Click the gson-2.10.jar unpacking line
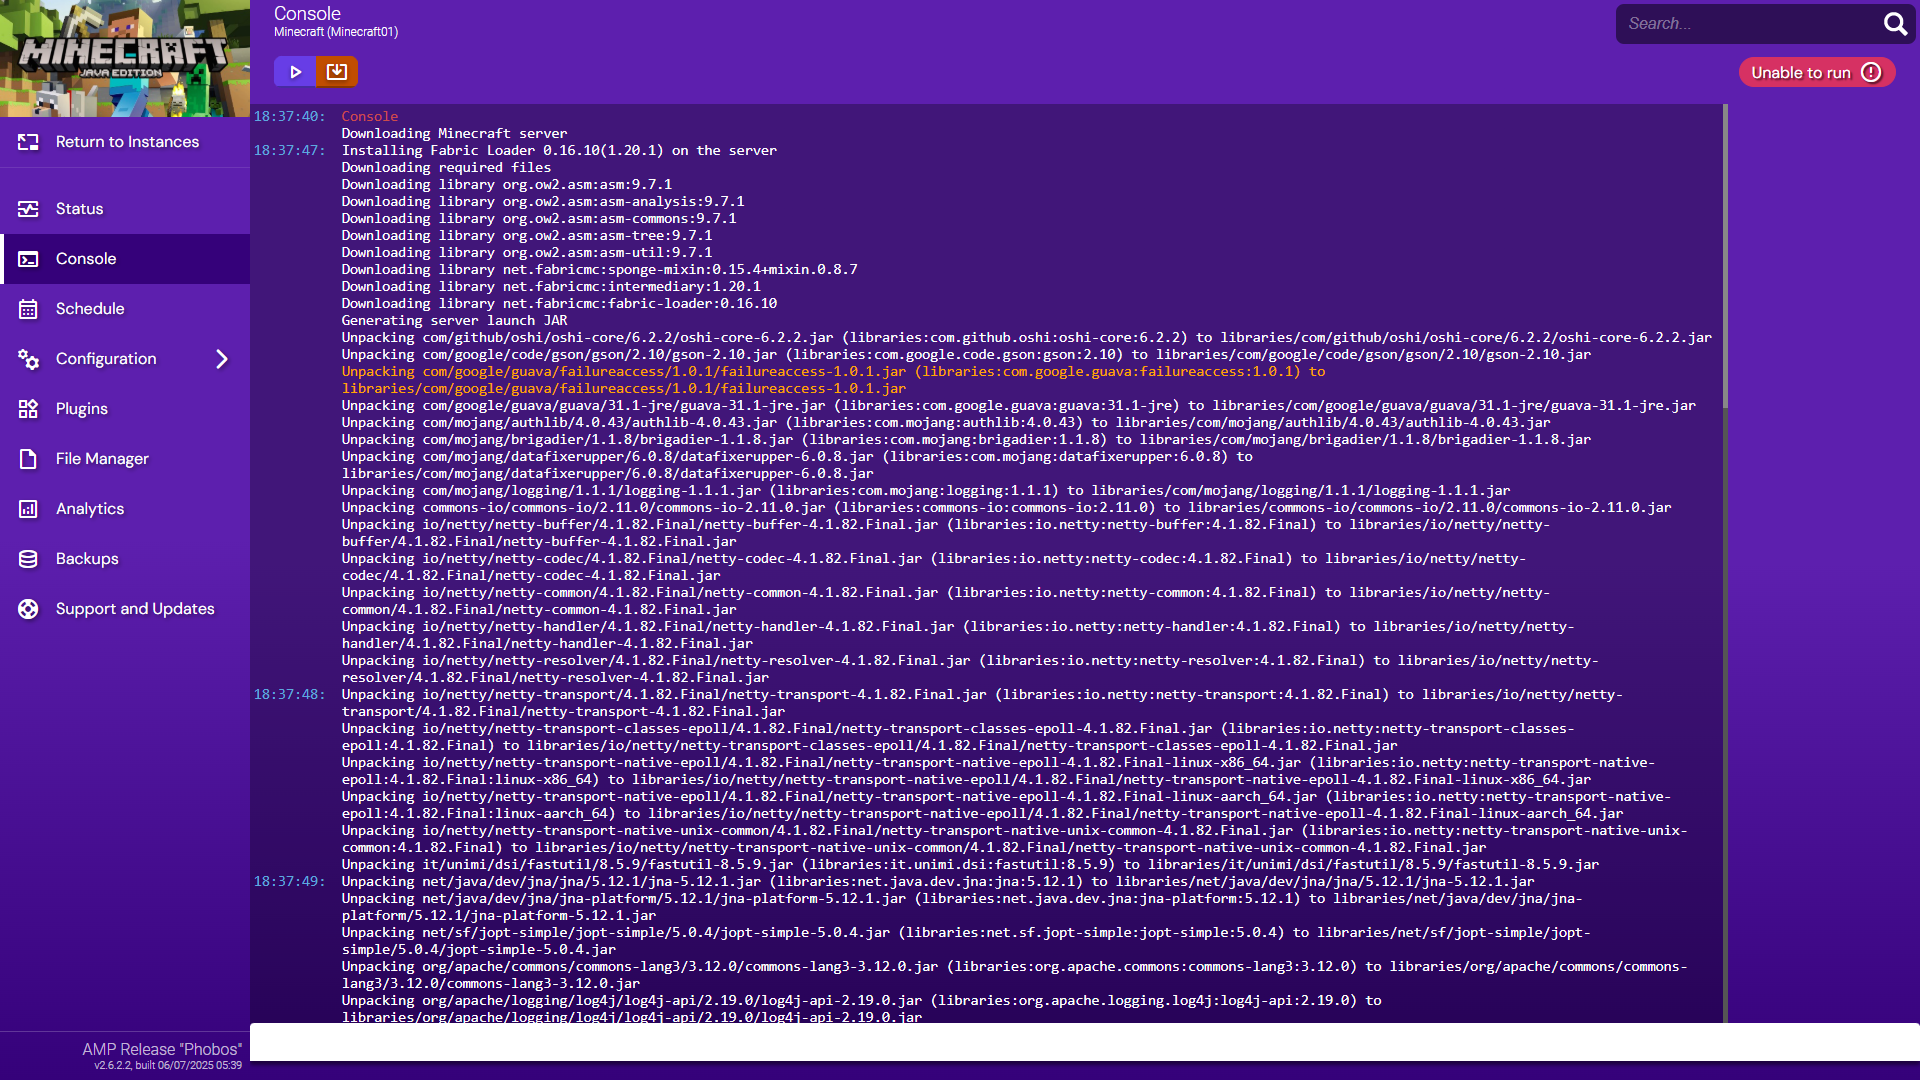Screen dimensions: 1920x1080 point(966,354)
